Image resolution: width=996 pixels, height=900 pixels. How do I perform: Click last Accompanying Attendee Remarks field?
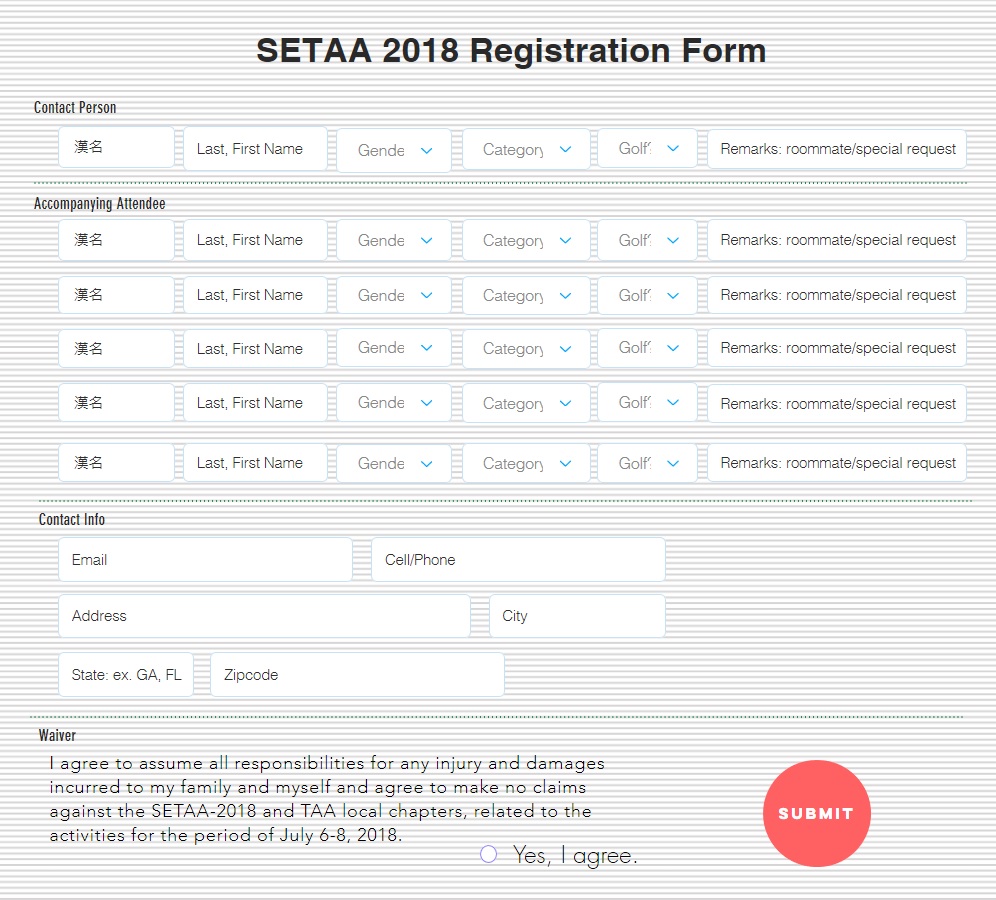click(x=837, y=463)
